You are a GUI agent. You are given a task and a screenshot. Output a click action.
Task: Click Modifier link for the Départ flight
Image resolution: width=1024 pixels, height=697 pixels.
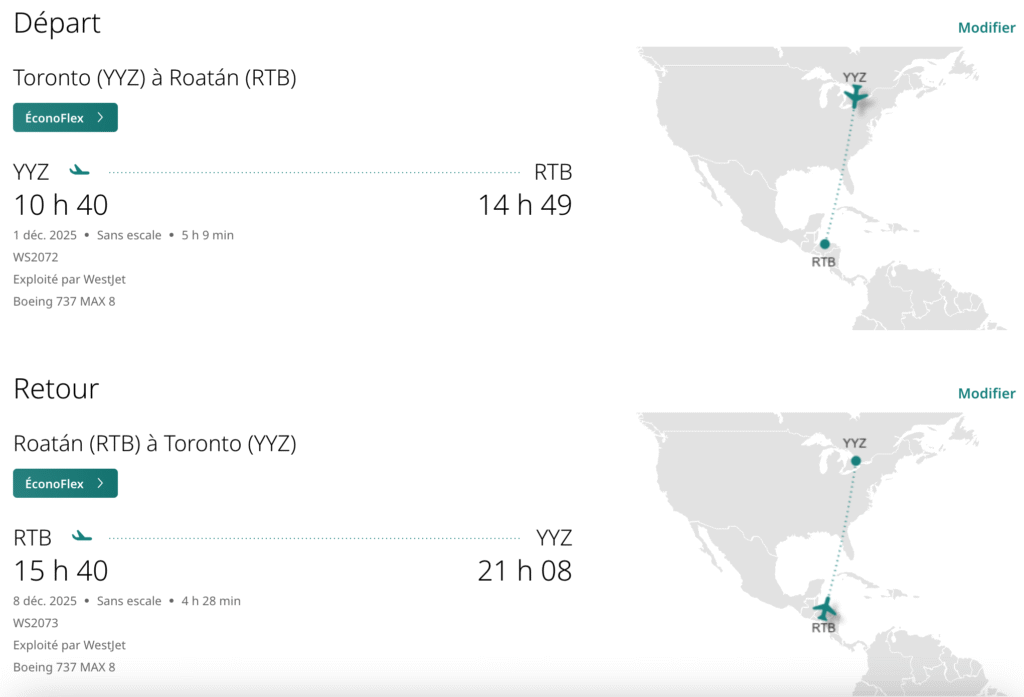click(986, 27)
